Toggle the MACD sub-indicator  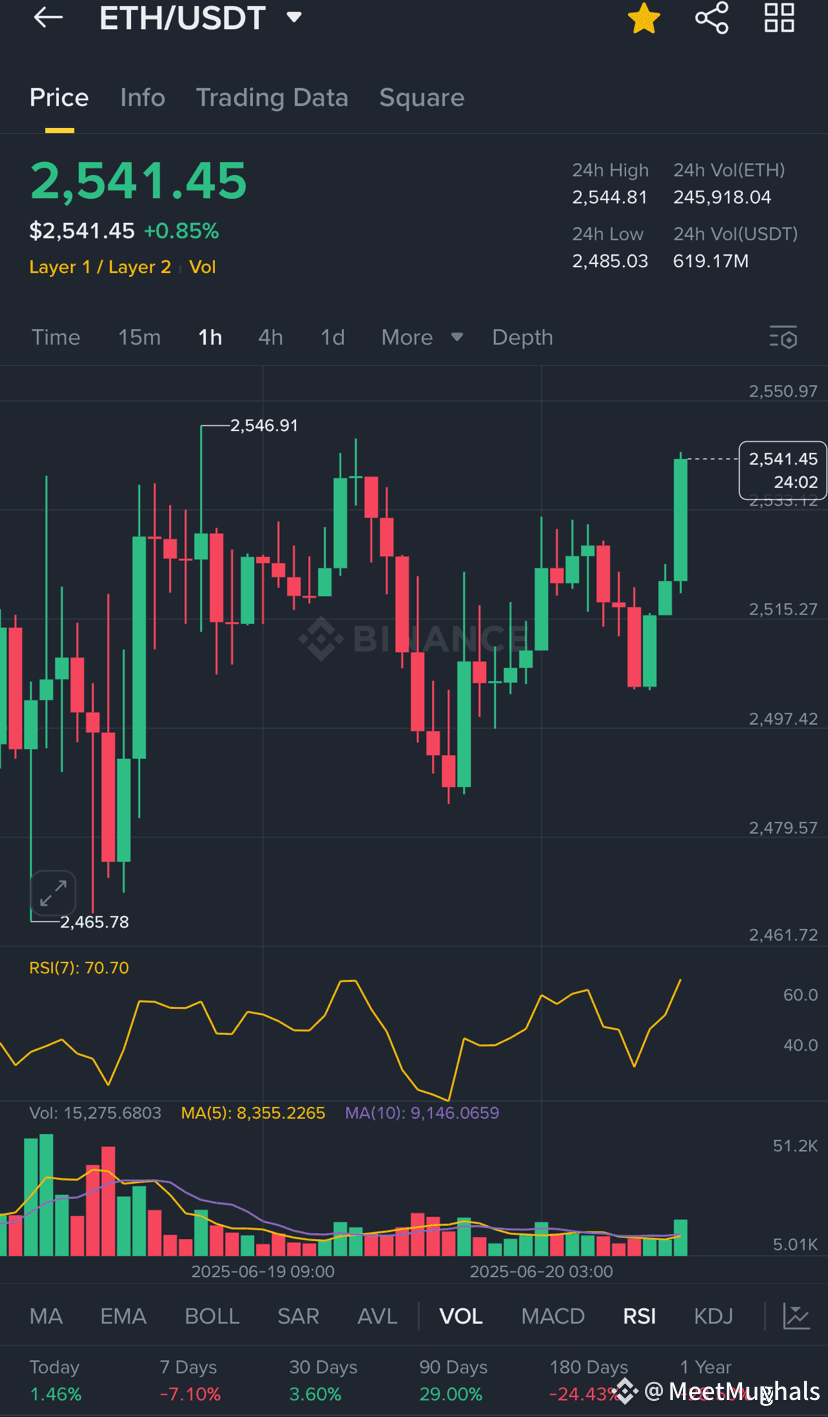point(553,1316)
